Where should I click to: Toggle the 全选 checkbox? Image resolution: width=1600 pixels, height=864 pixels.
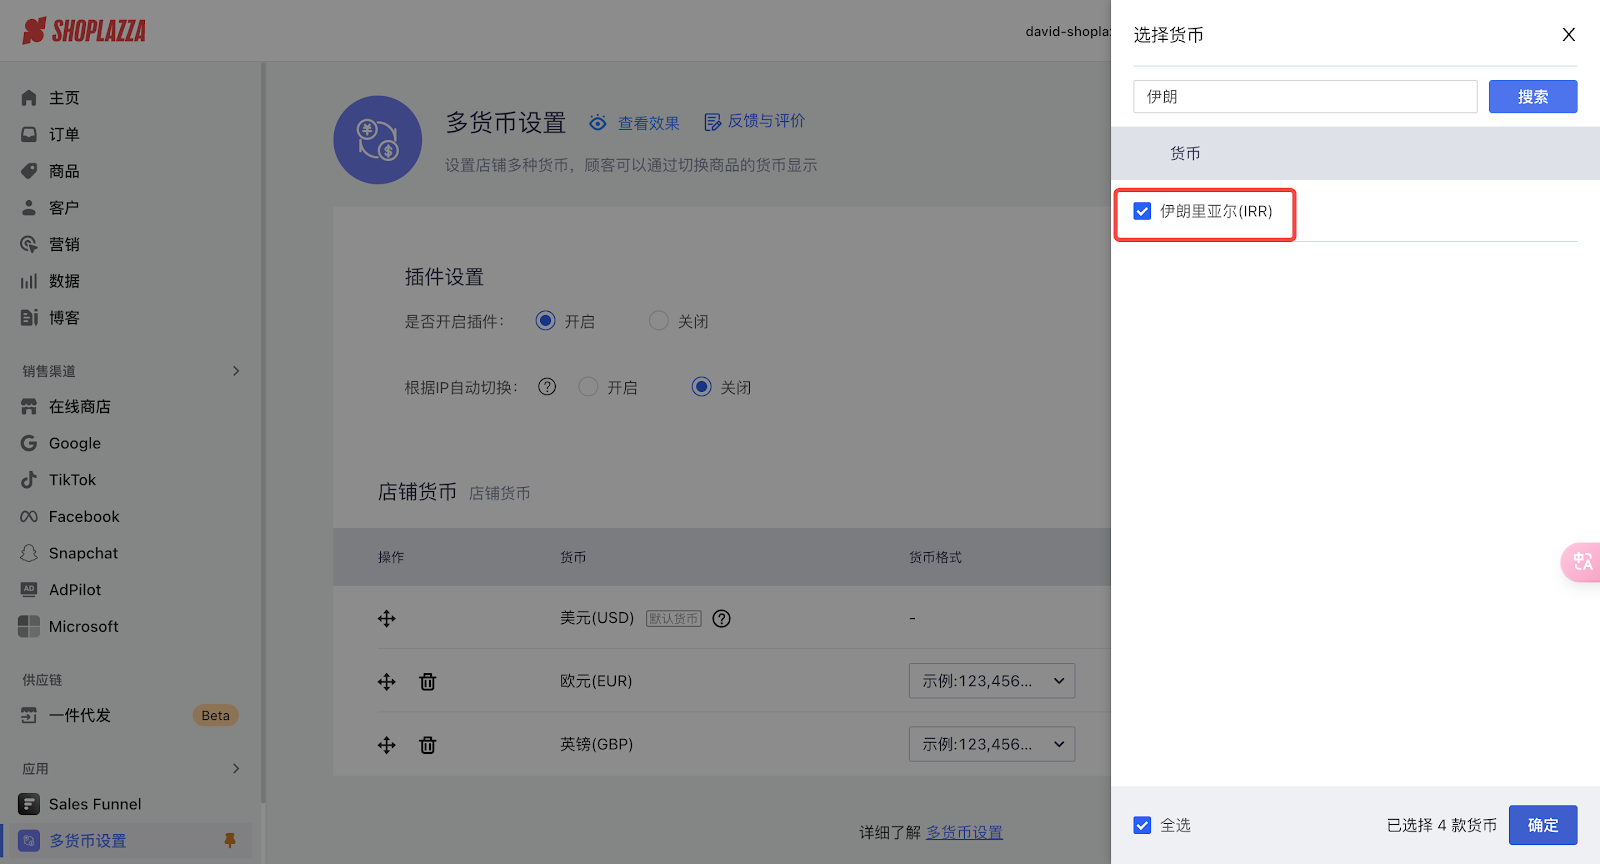coord(1142,825)
